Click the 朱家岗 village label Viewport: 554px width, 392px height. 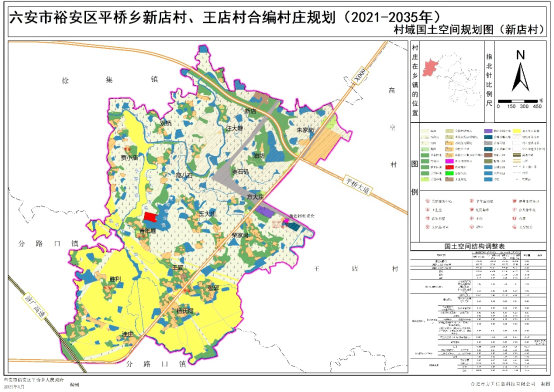point(305,130)
